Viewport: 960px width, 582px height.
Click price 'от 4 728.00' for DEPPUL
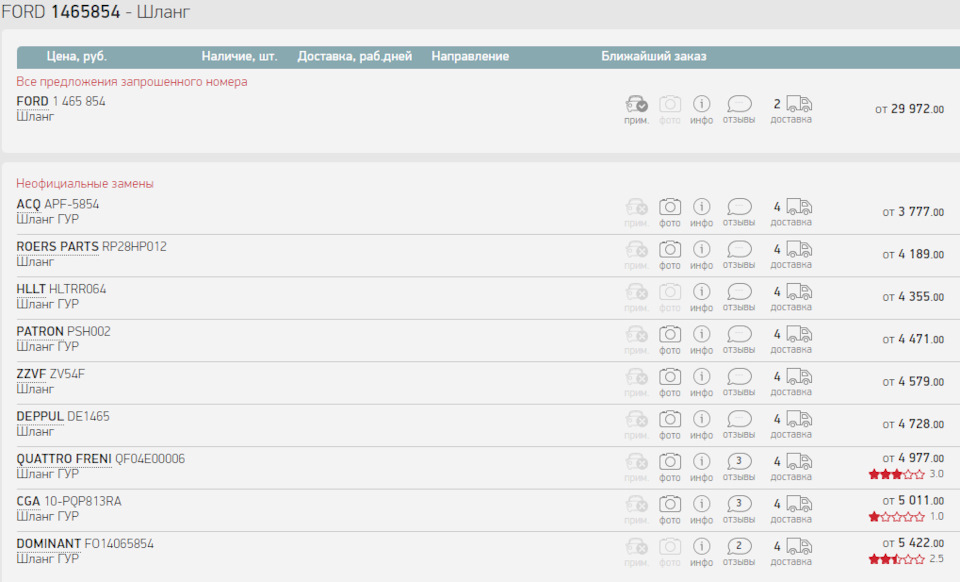pos(913,423)
